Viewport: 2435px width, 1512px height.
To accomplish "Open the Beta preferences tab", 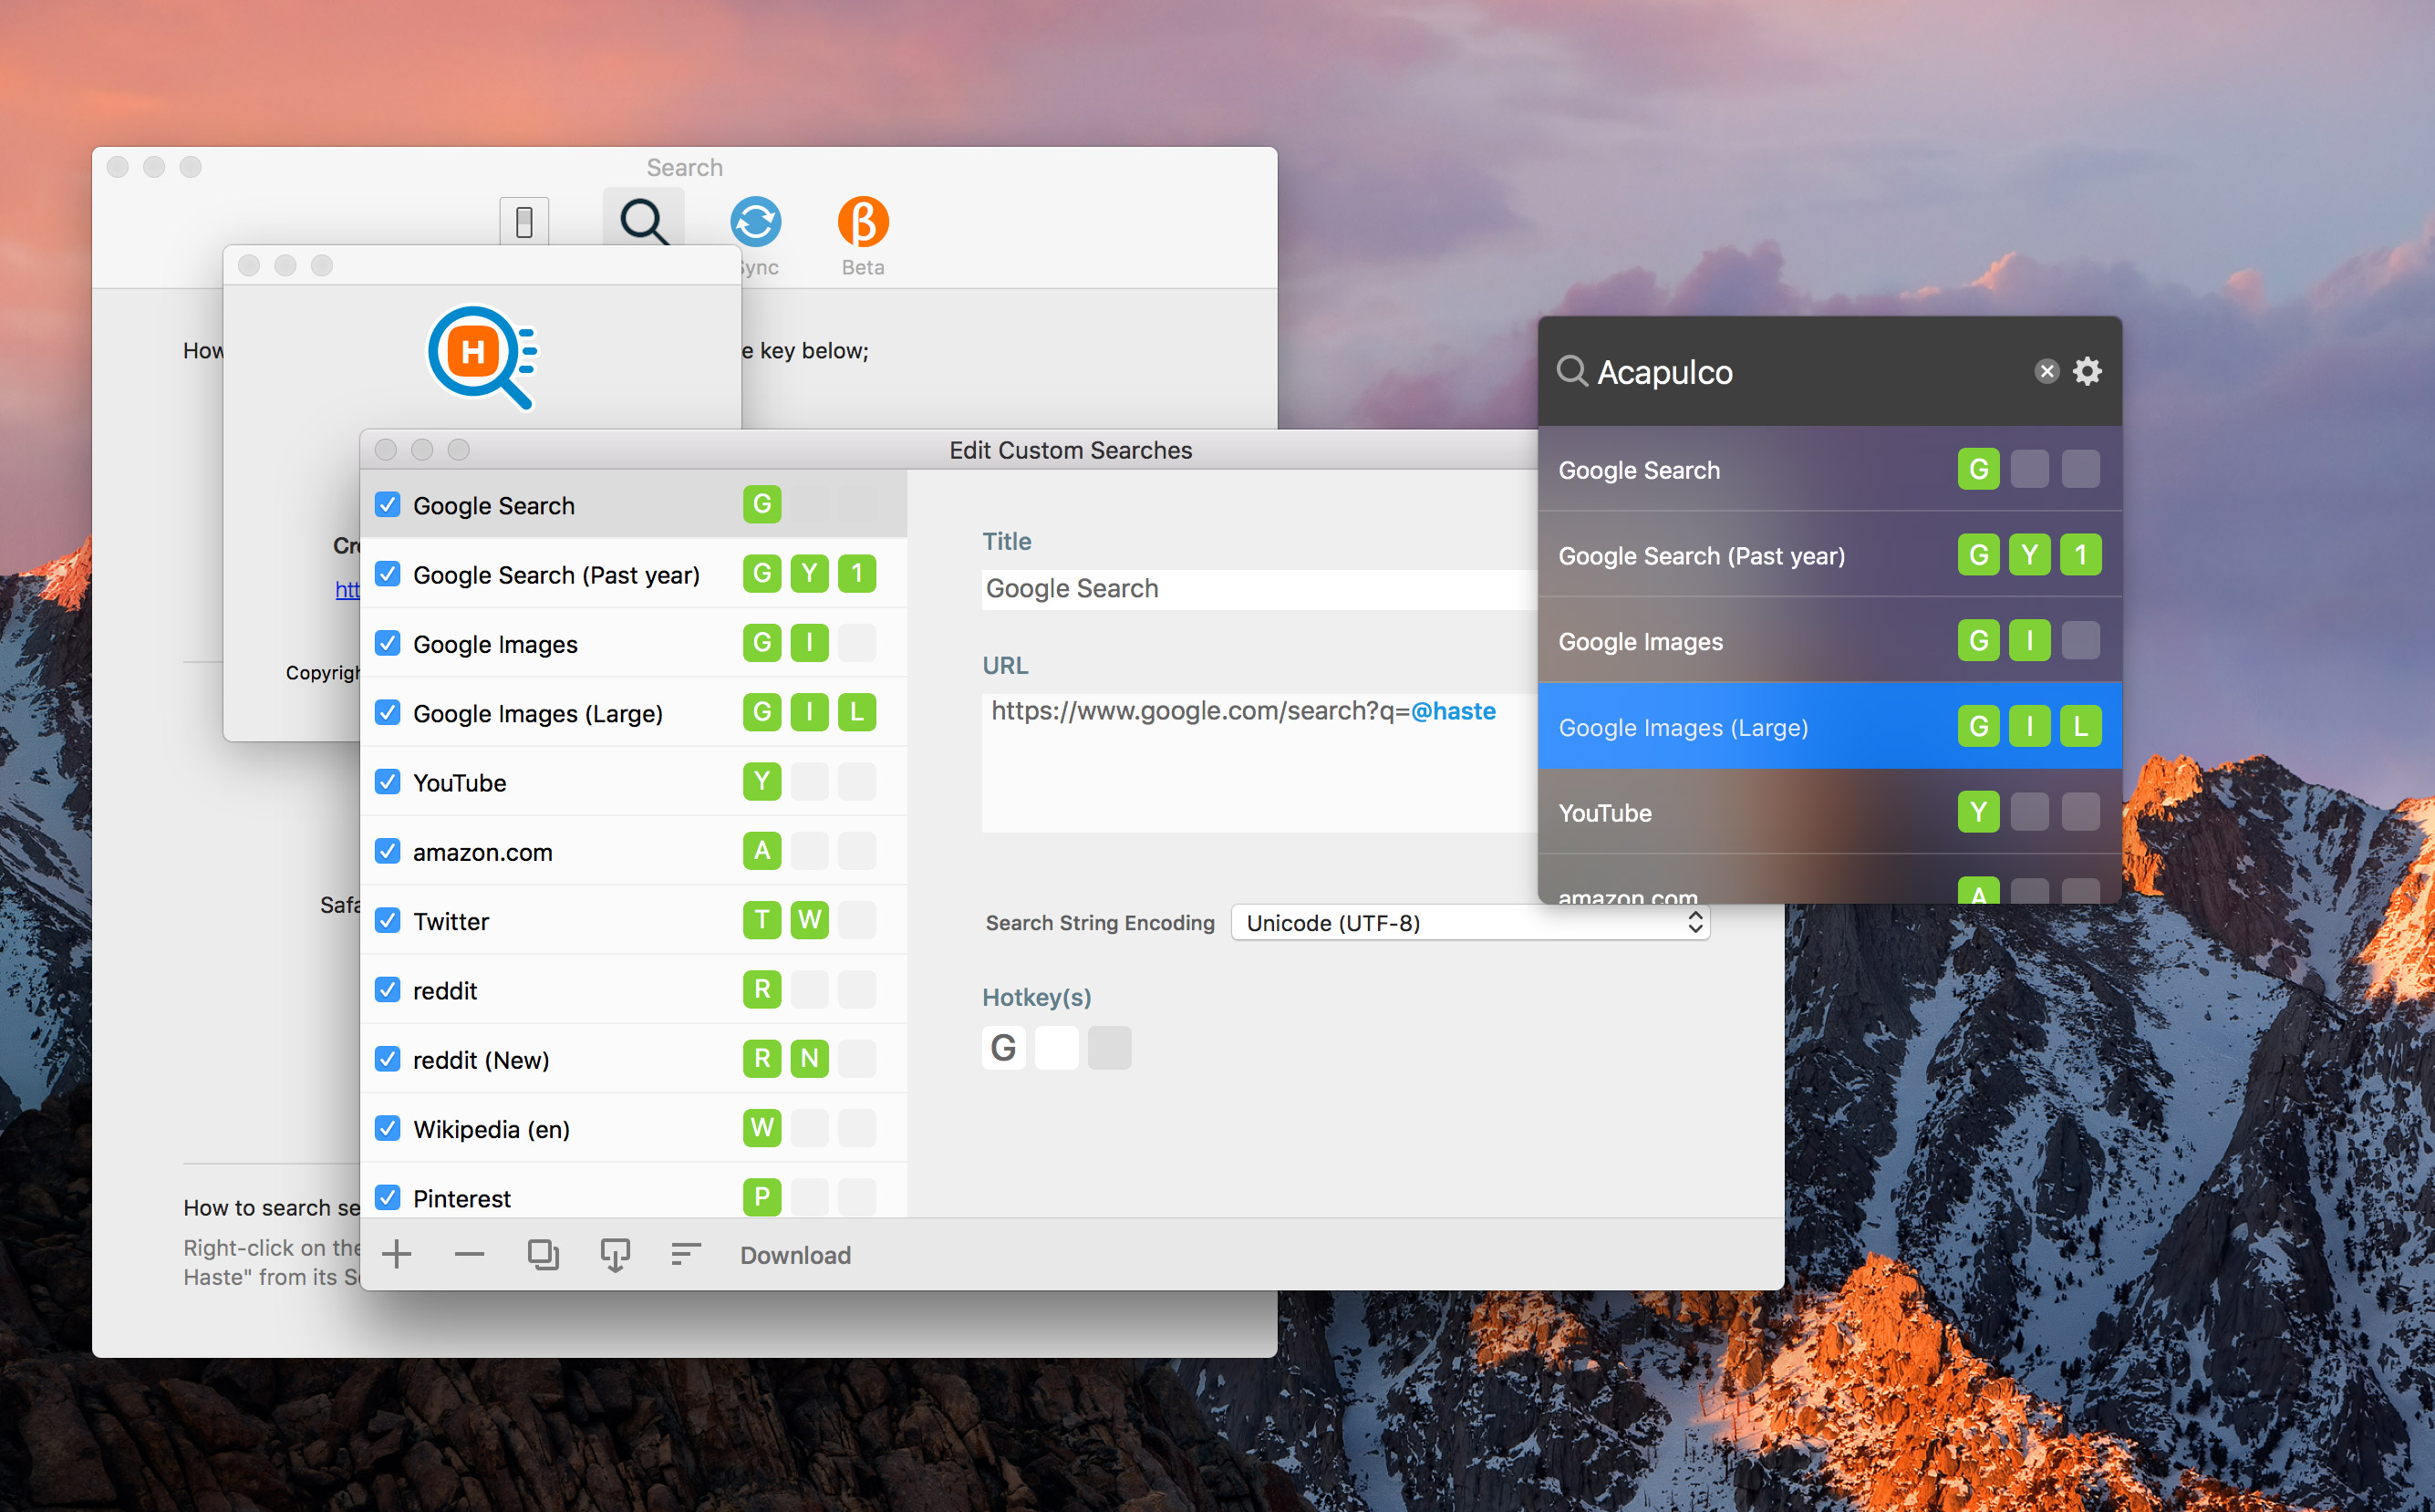I will 862,235.
